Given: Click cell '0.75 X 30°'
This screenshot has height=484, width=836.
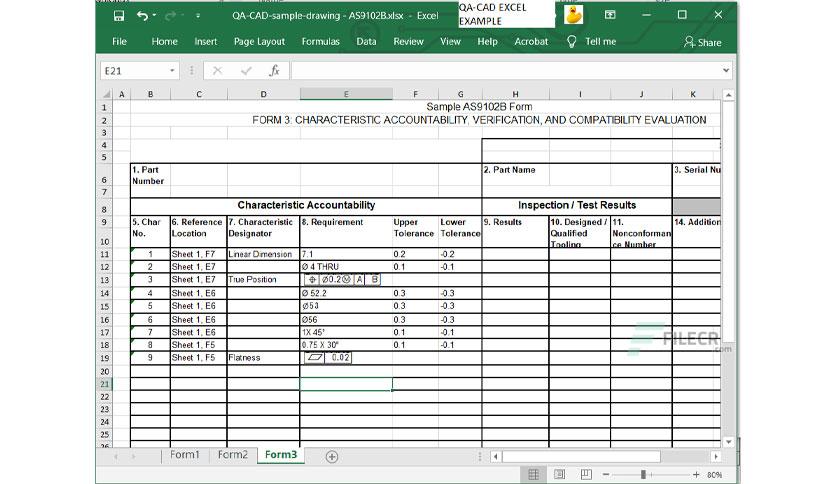Looking at the screenshot, I should click(x=346, y=345).
